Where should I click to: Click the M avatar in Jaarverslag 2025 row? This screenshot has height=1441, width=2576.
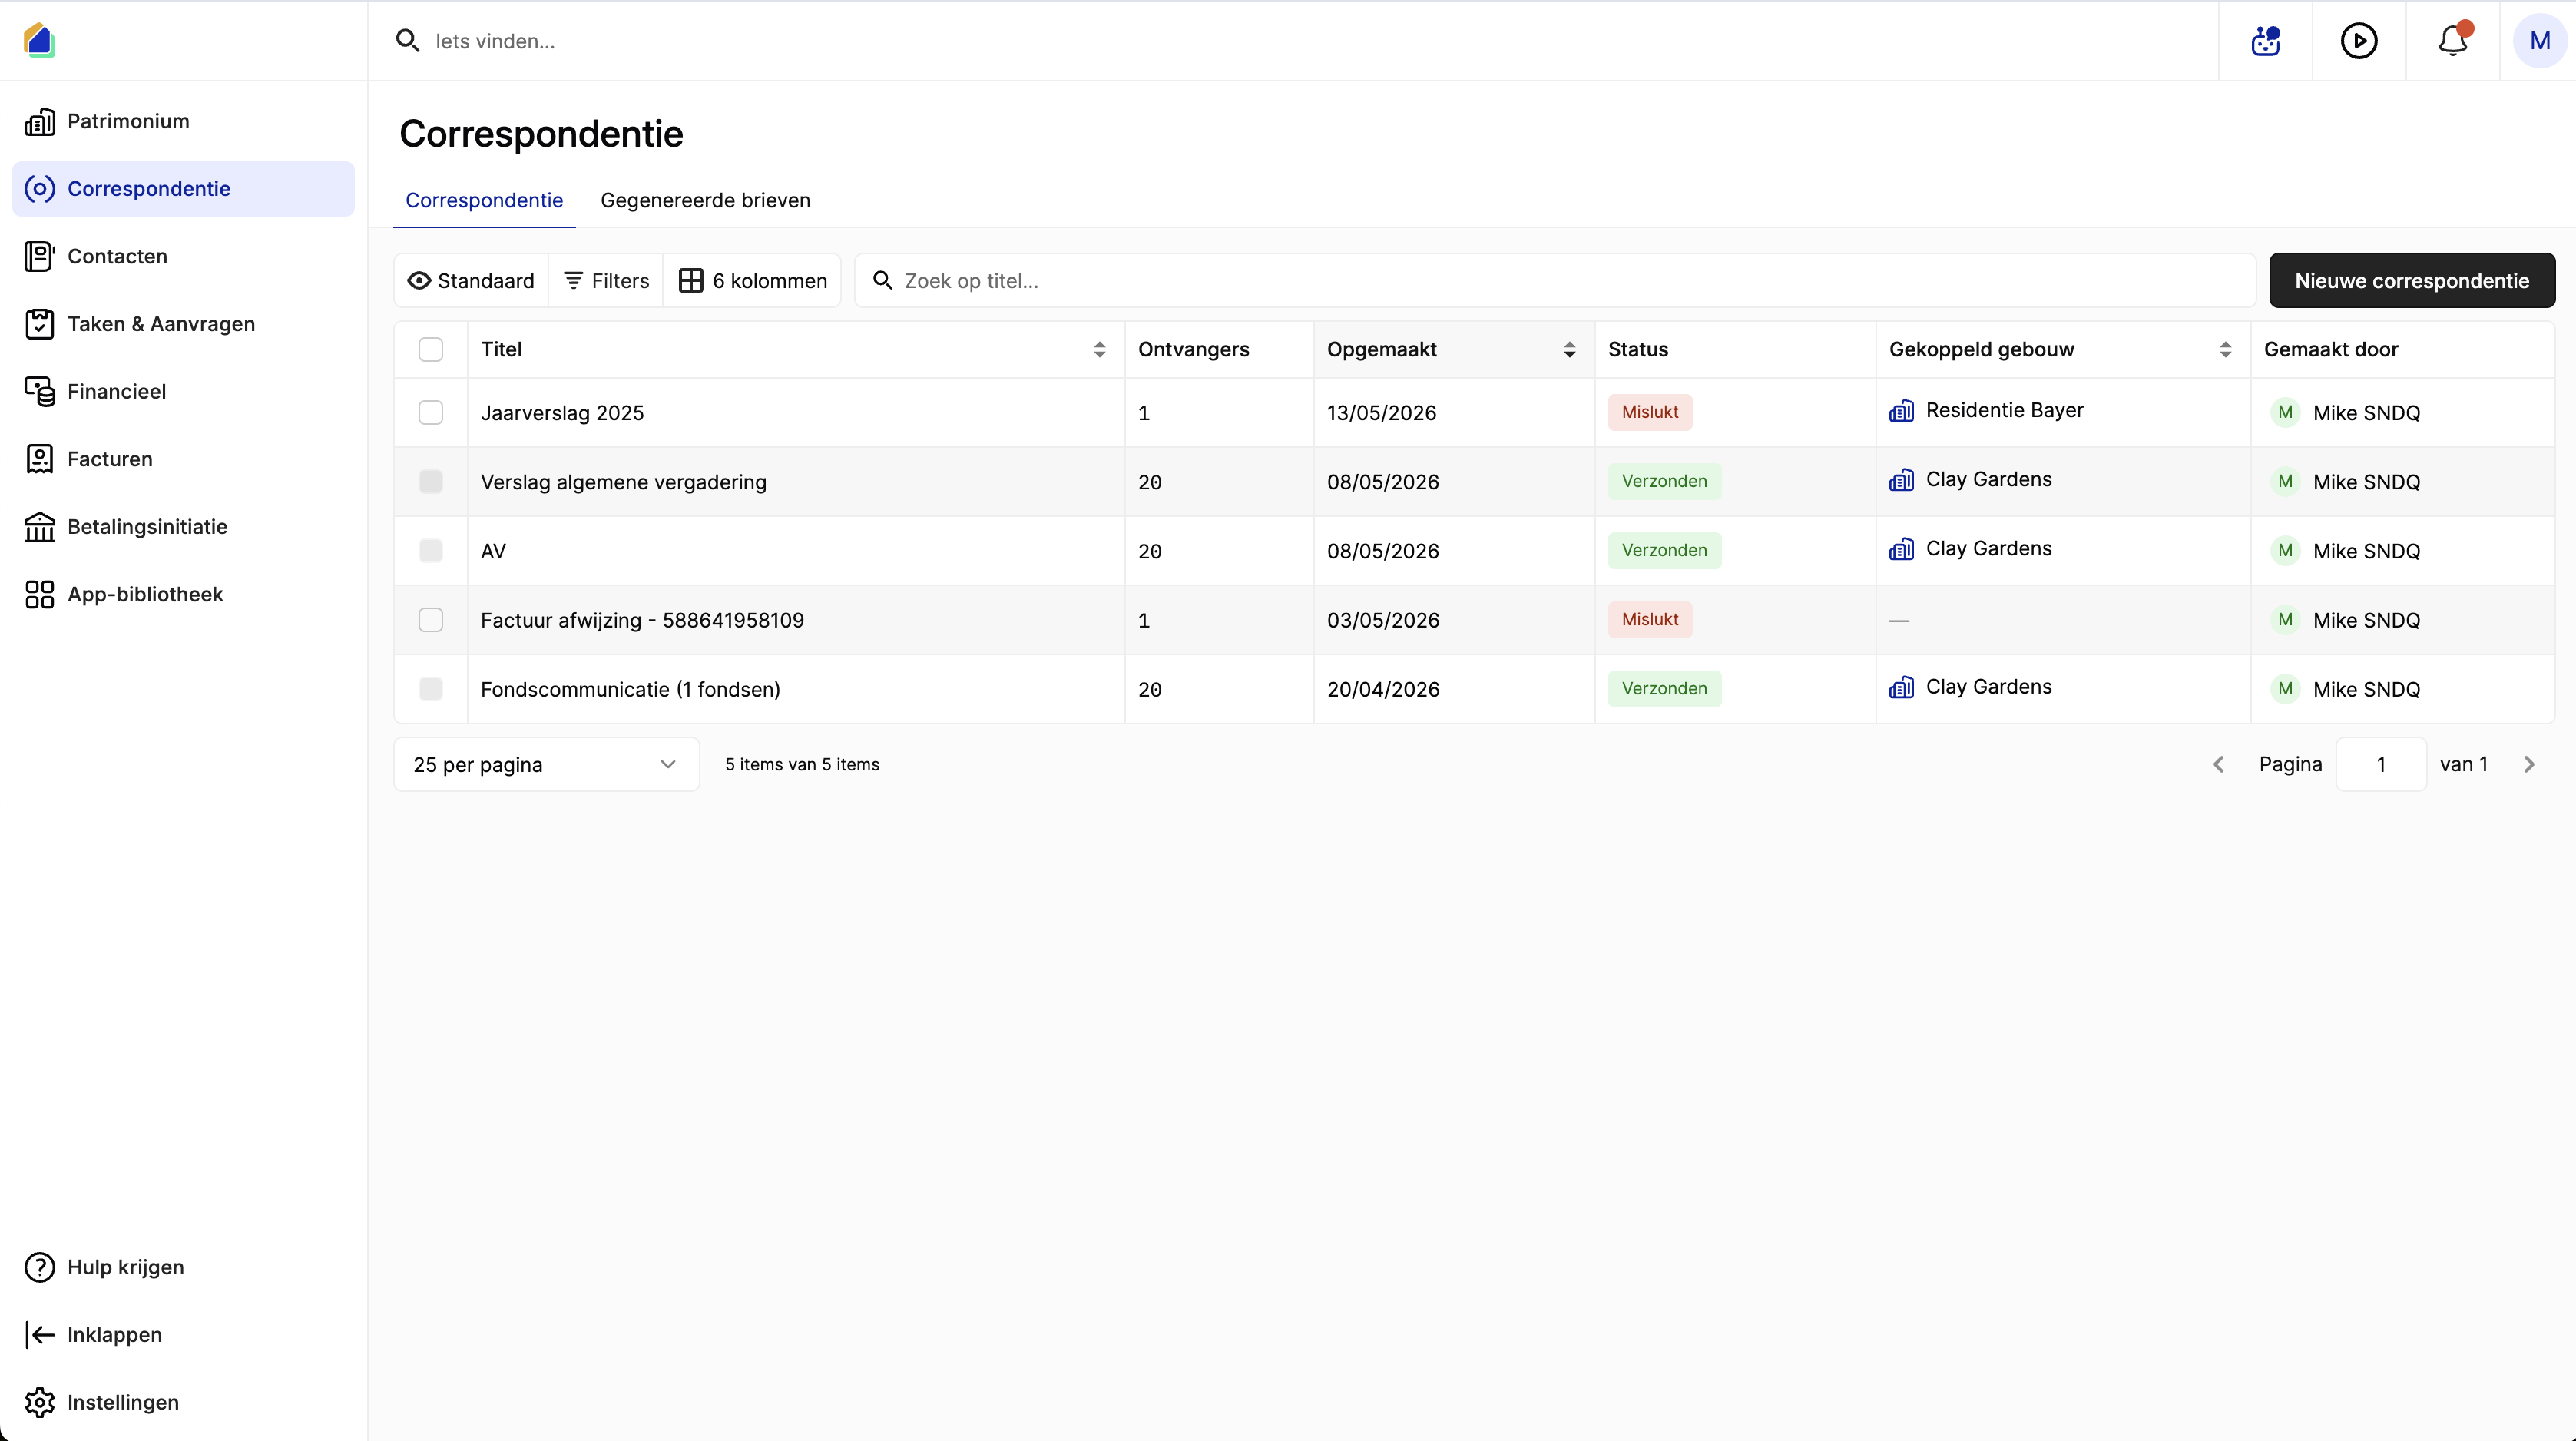click(2285, 413)
